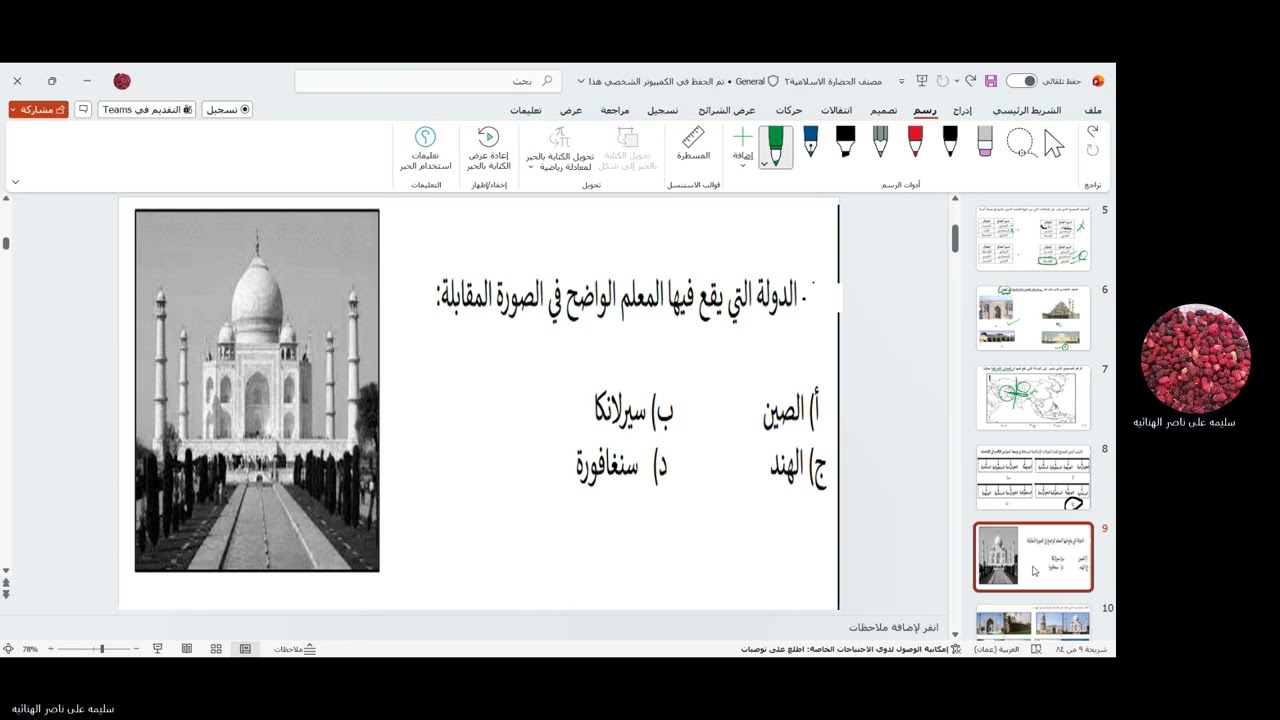The width and height of the screenshot is (1280, 720).
Task: Click the Add pen plus icon
Action: coord(743,137)
